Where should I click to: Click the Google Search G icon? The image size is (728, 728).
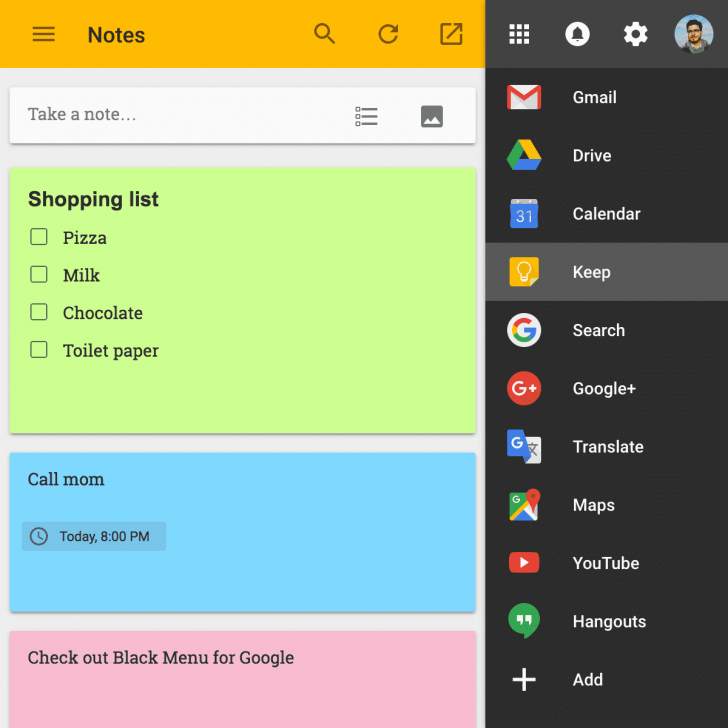(524, 330)
